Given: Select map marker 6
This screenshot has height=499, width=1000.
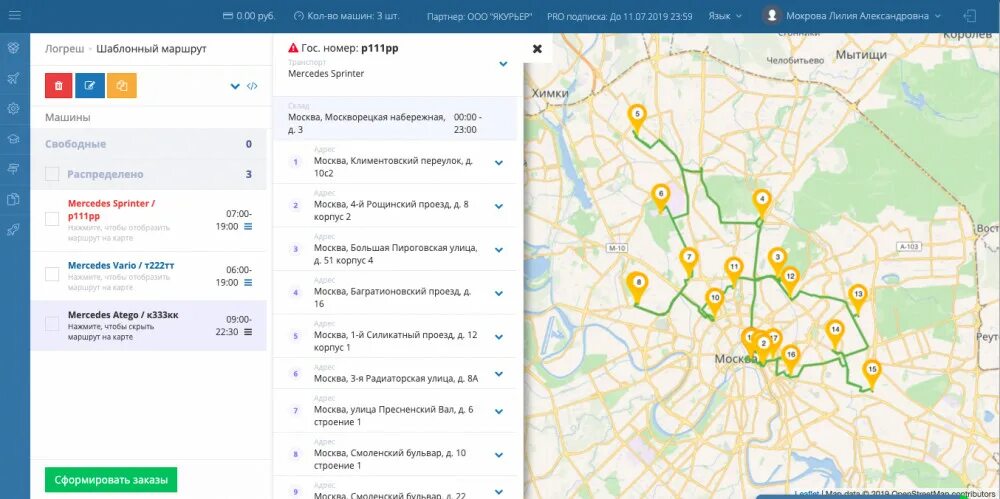Looking at the screenshot, I should click(661, 196).
